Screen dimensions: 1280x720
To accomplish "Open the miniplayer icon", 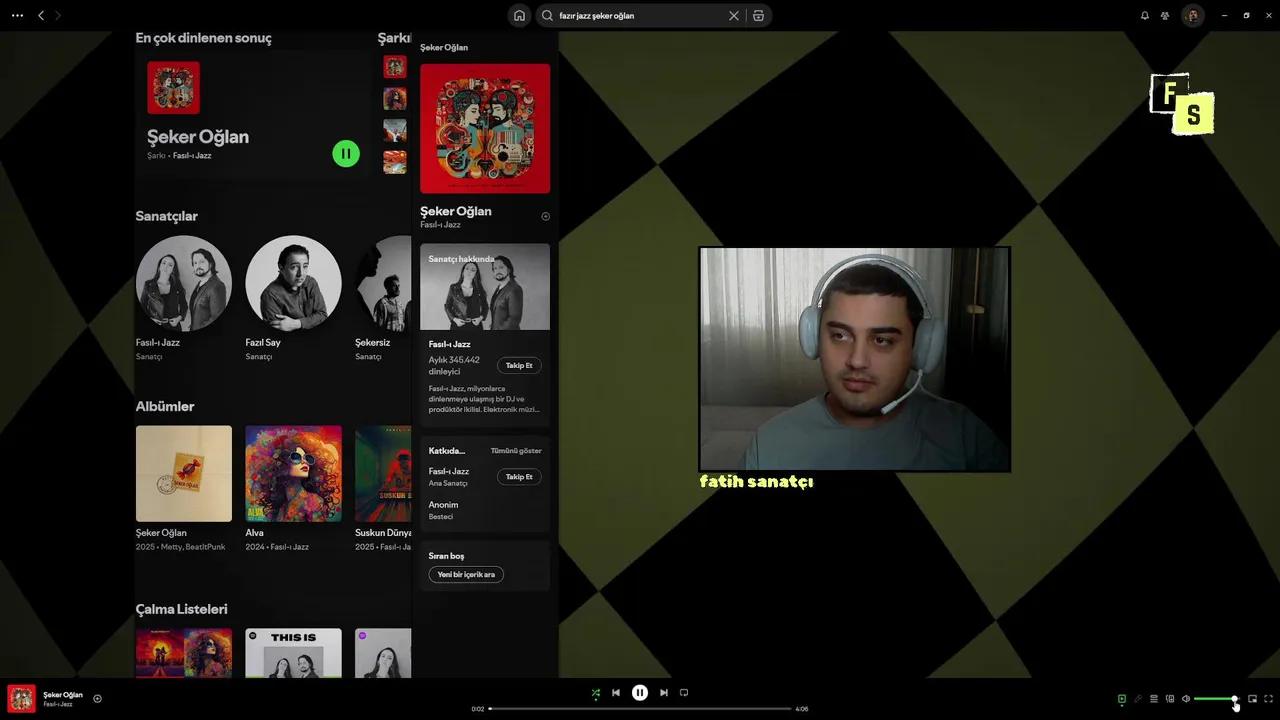I will (x=1252, y=699).
